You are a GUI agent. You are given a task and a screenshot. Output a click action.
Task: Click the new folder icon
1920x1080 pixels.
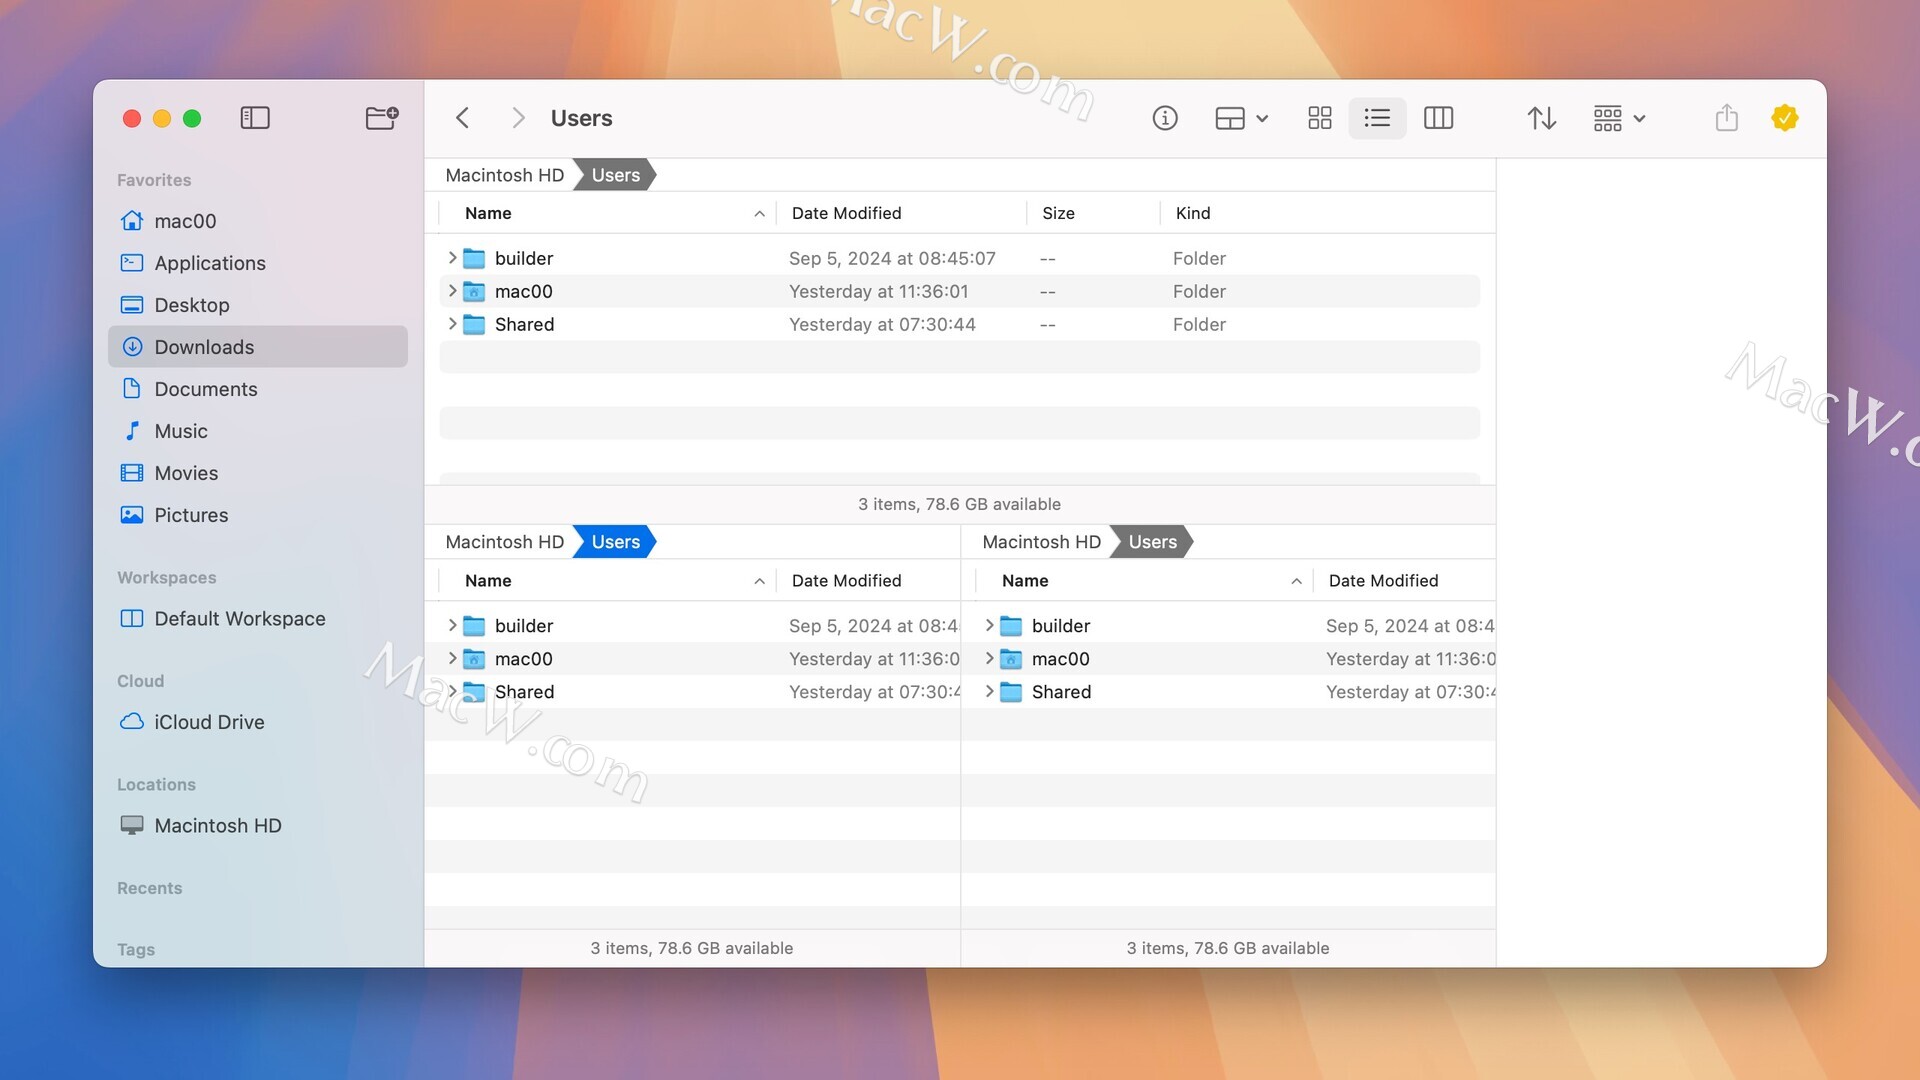point(381,118)
